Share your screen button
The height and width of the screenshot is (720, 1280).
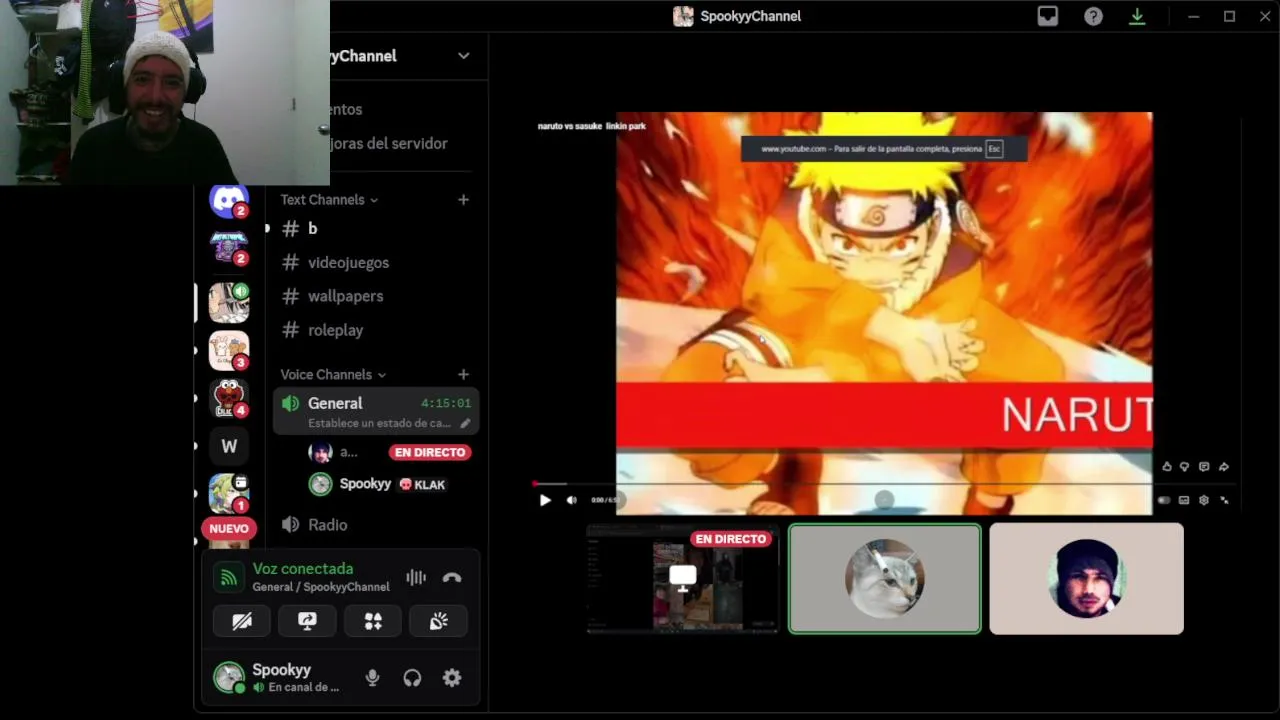tap(307, 621)
